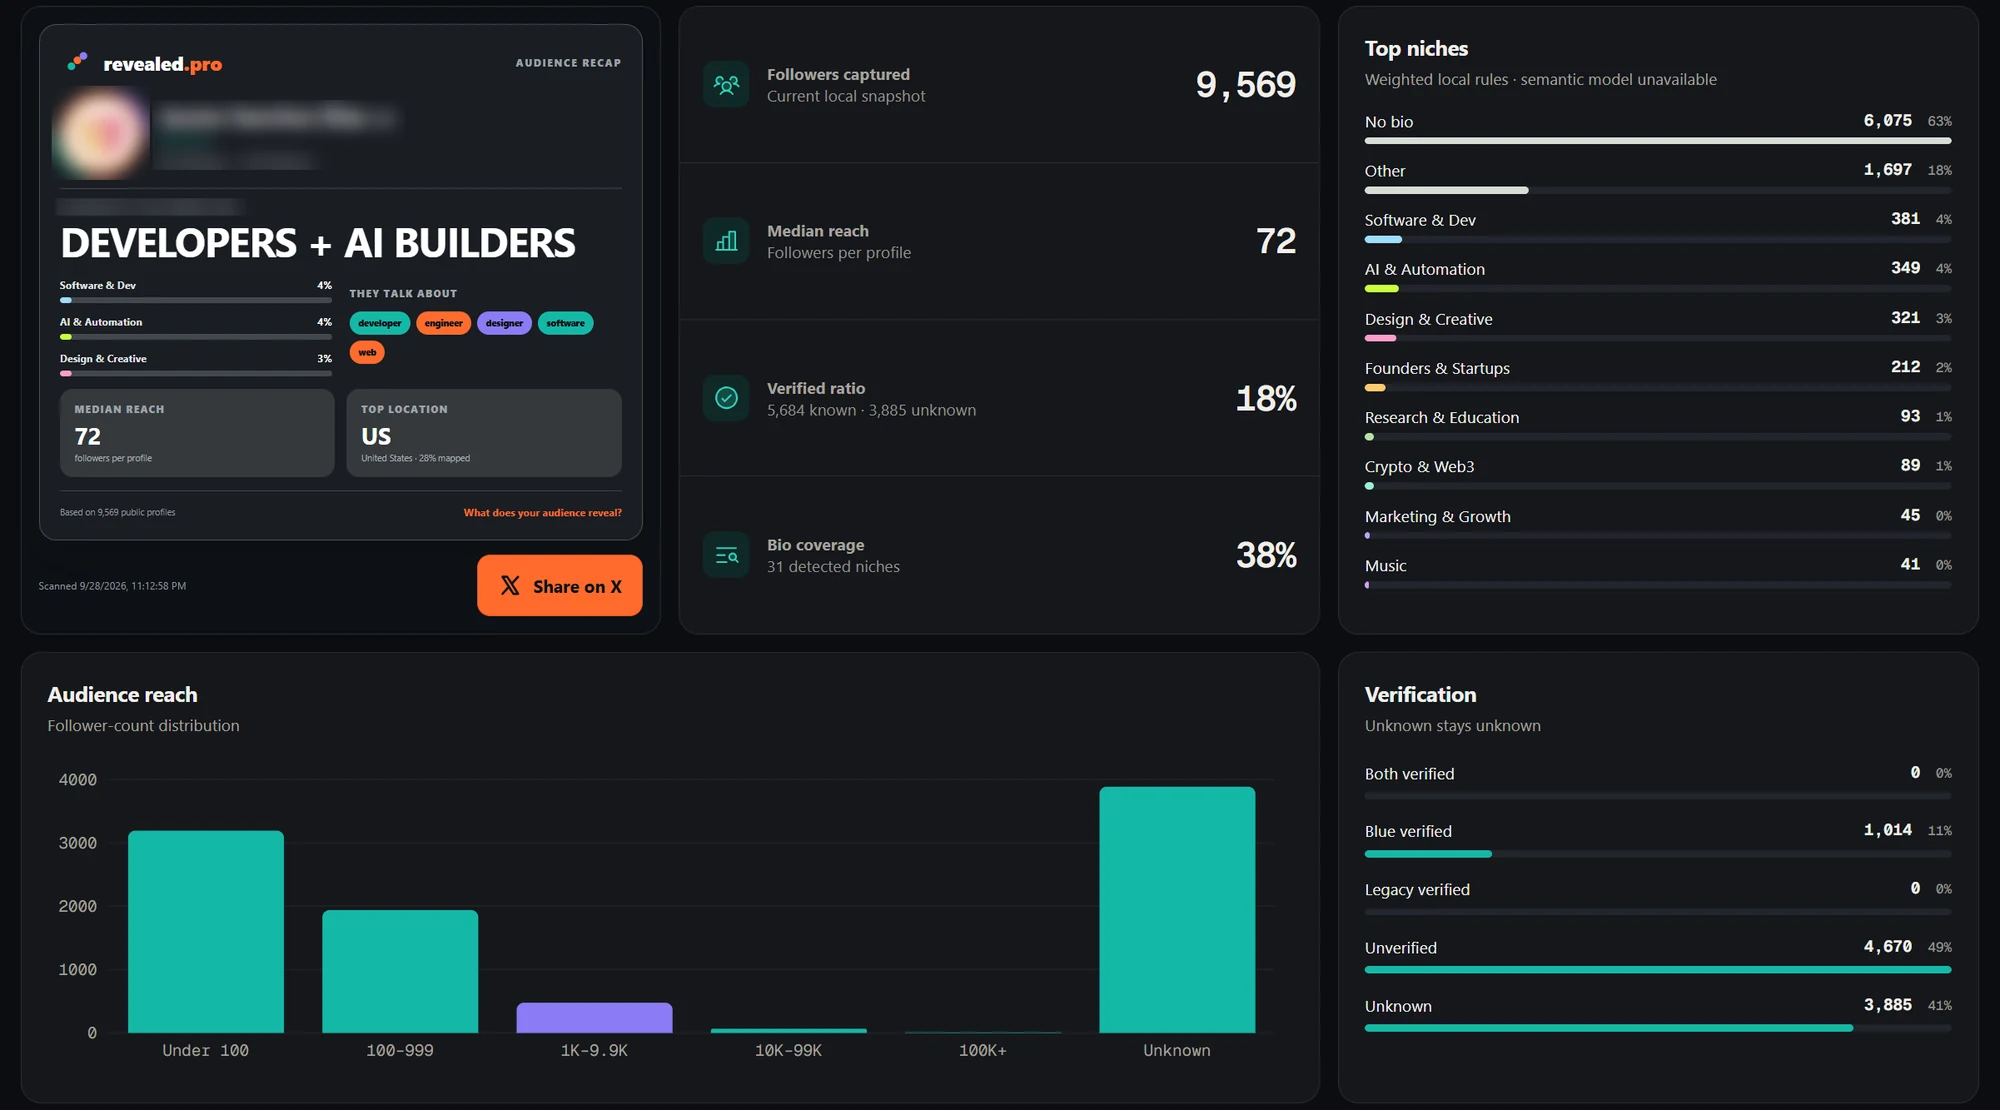The image size is (2000, 1110).
Task: Click the 'Other' niche progress bar
Action: 1658,190
